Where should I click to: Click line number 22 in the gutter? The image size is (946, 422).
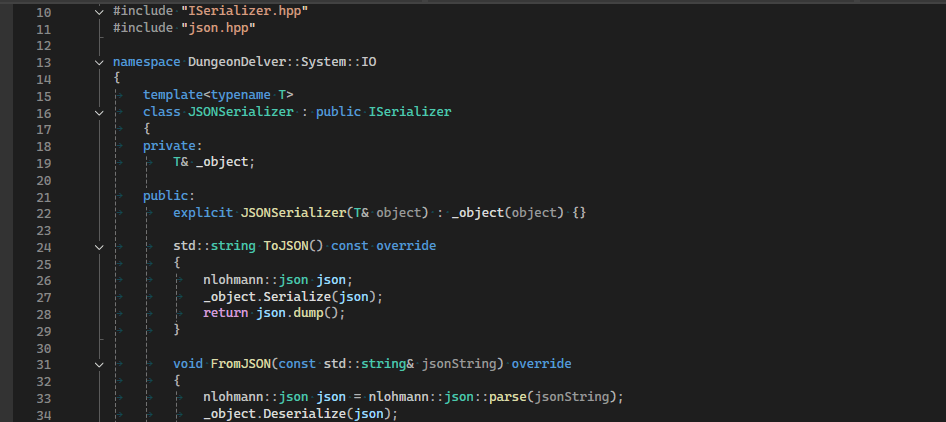point(42,213)
